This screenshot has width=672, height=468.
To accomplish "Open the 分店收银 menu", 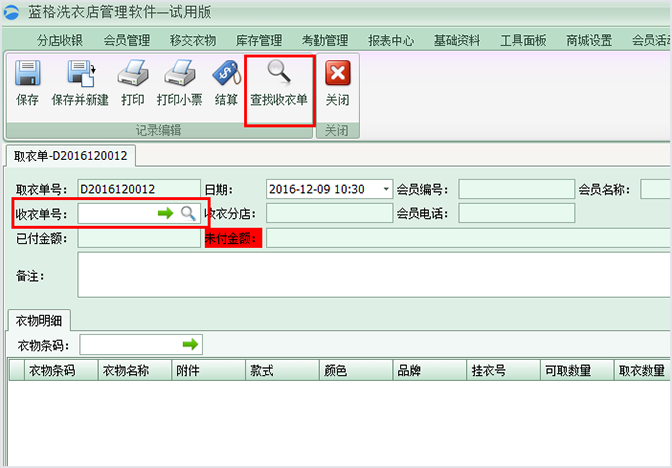I will point(60,40).
